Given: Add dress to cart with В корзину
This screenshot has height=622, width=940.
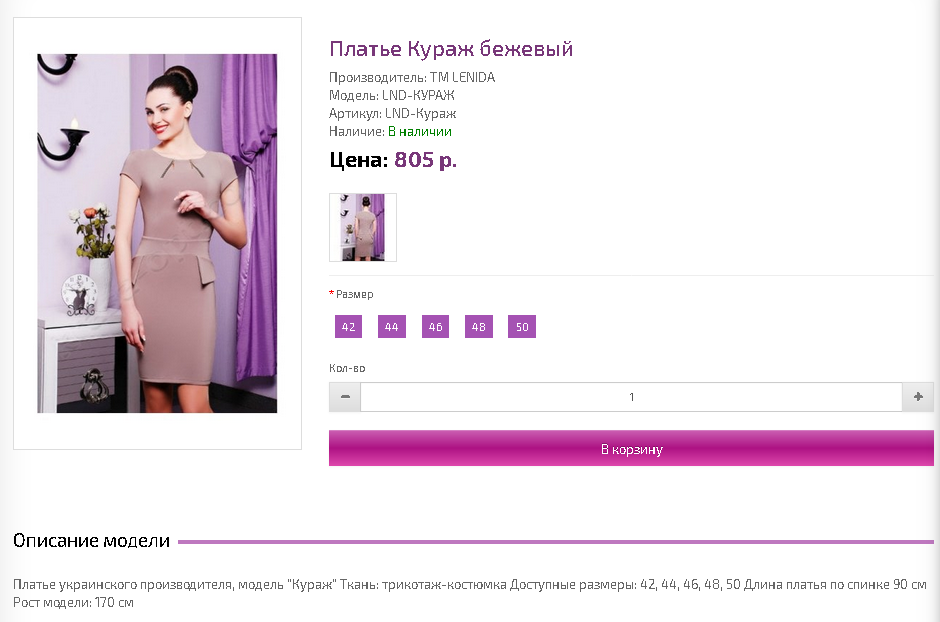Looking at the screenshot, I should [x=631, y=449].
